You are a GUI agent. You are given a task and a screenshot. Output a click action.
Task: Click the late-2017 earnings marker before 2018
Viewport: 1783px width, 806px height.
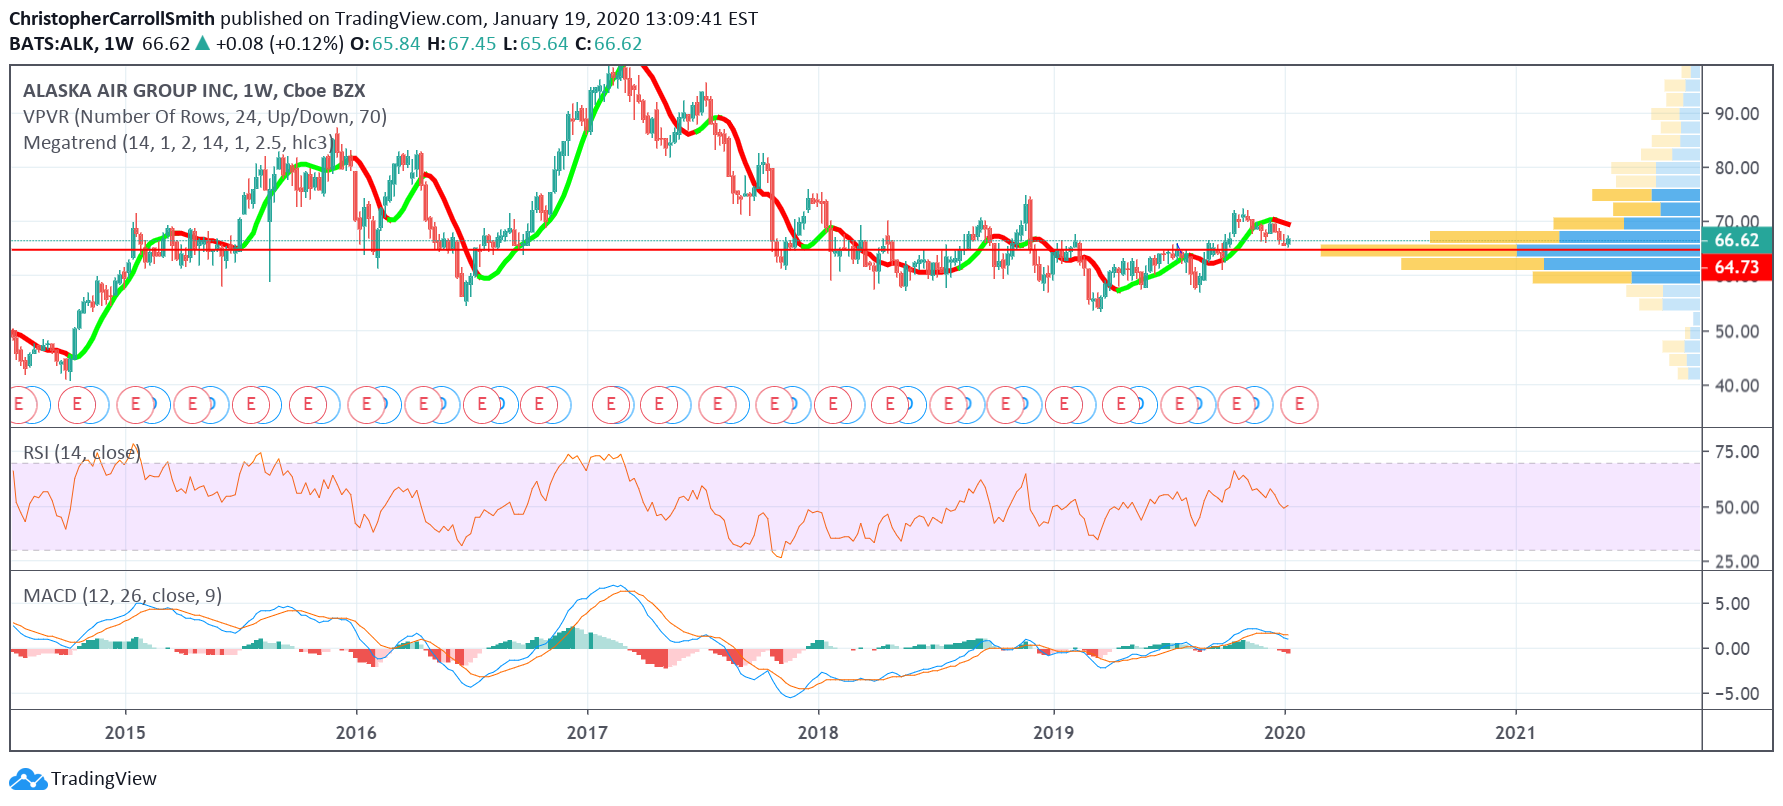tap(775, 405)
